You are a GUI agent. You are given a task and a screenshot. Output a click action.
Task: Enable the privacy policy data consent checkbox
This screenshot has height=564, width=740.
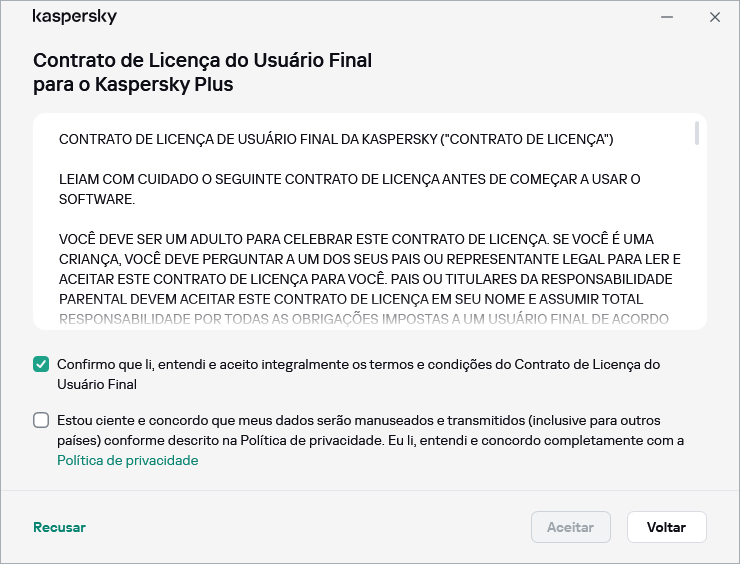tap(41, 421)
